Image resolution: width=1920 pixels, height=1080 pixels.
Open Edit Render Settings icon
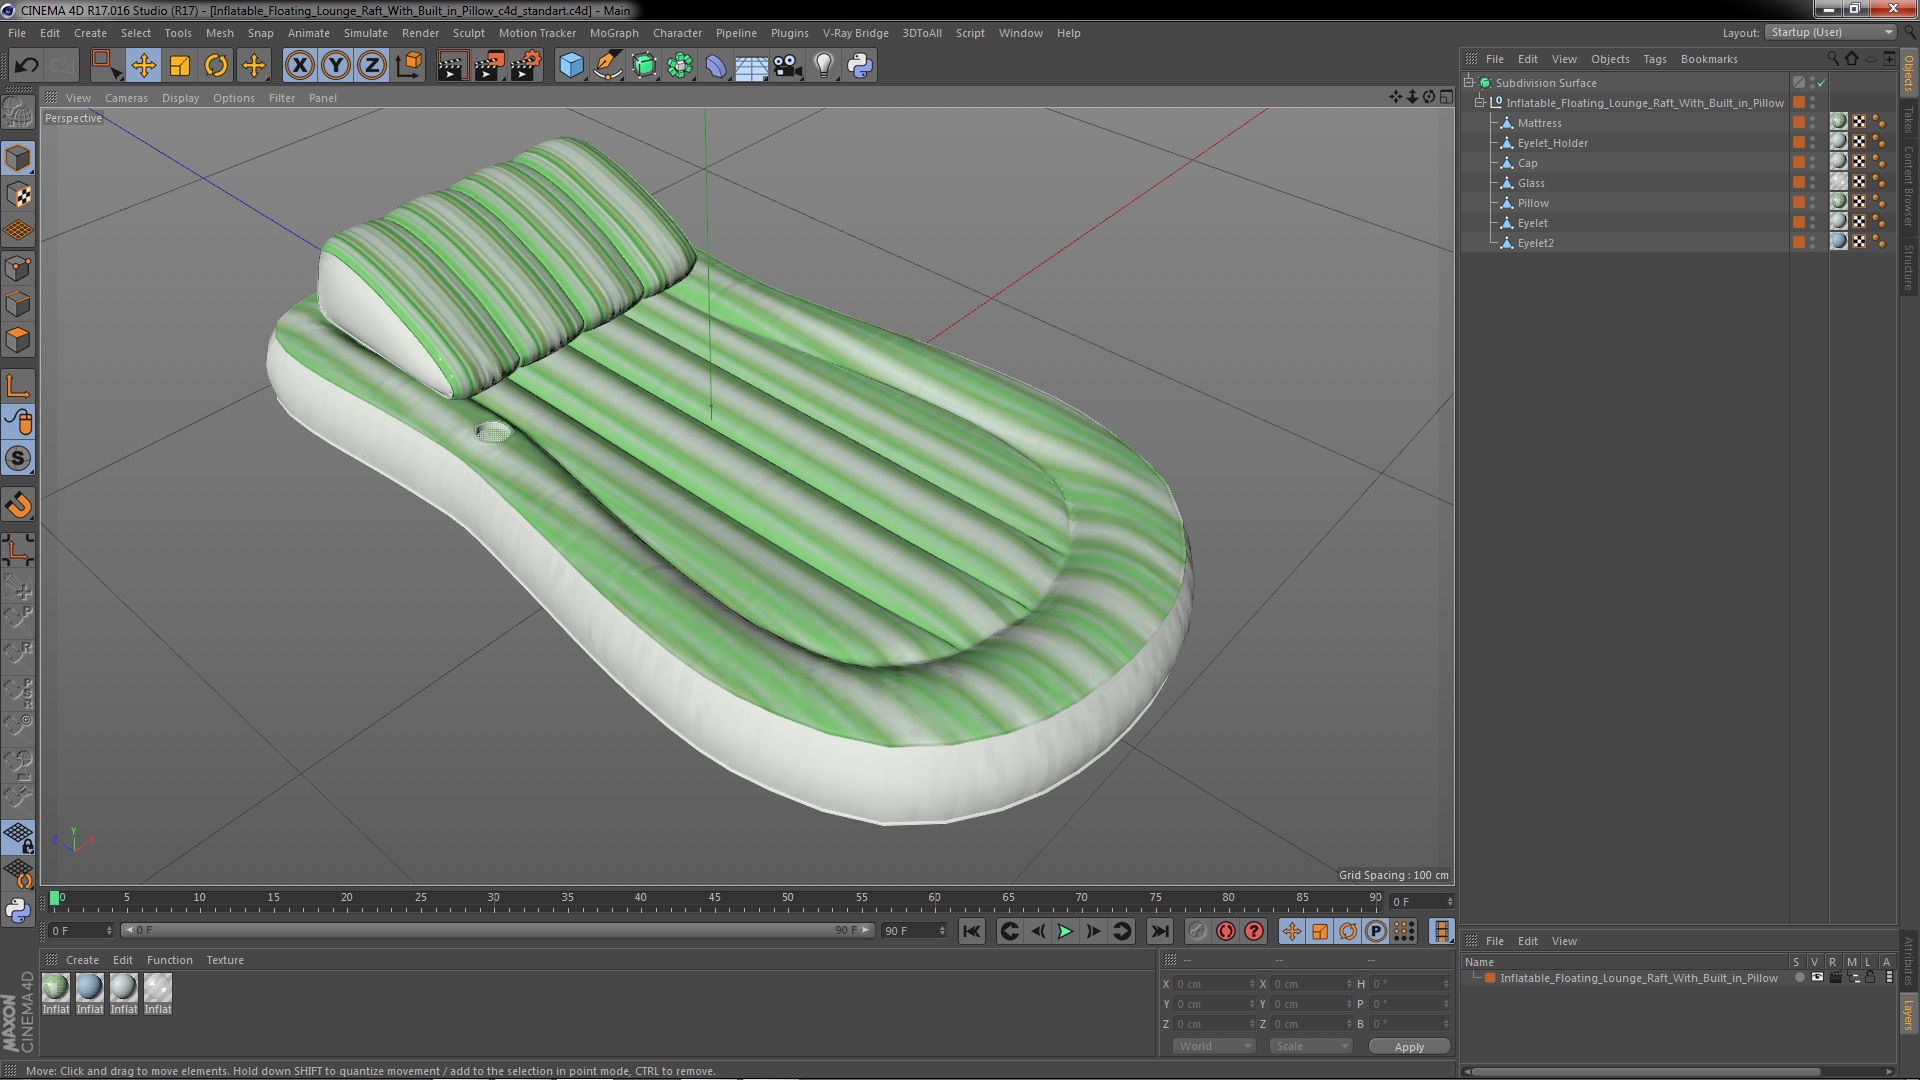coord(526,66)
